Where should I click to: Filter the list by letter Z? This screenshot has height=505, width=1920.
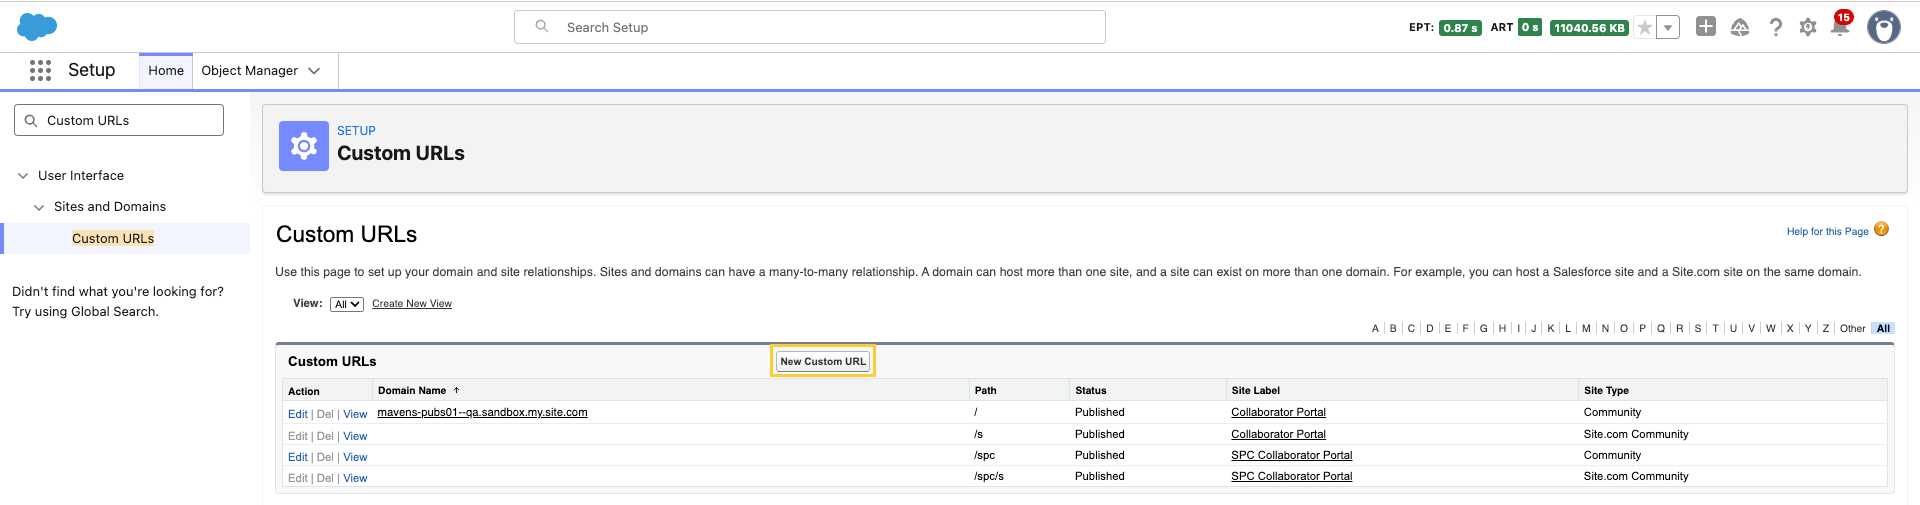pos(1826,328)
